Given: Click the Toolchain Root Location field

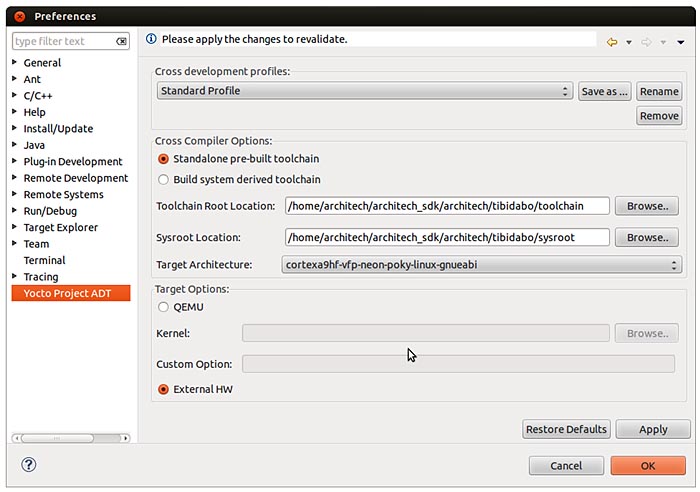Looking at the screenshot, I should tap(447, 206).
